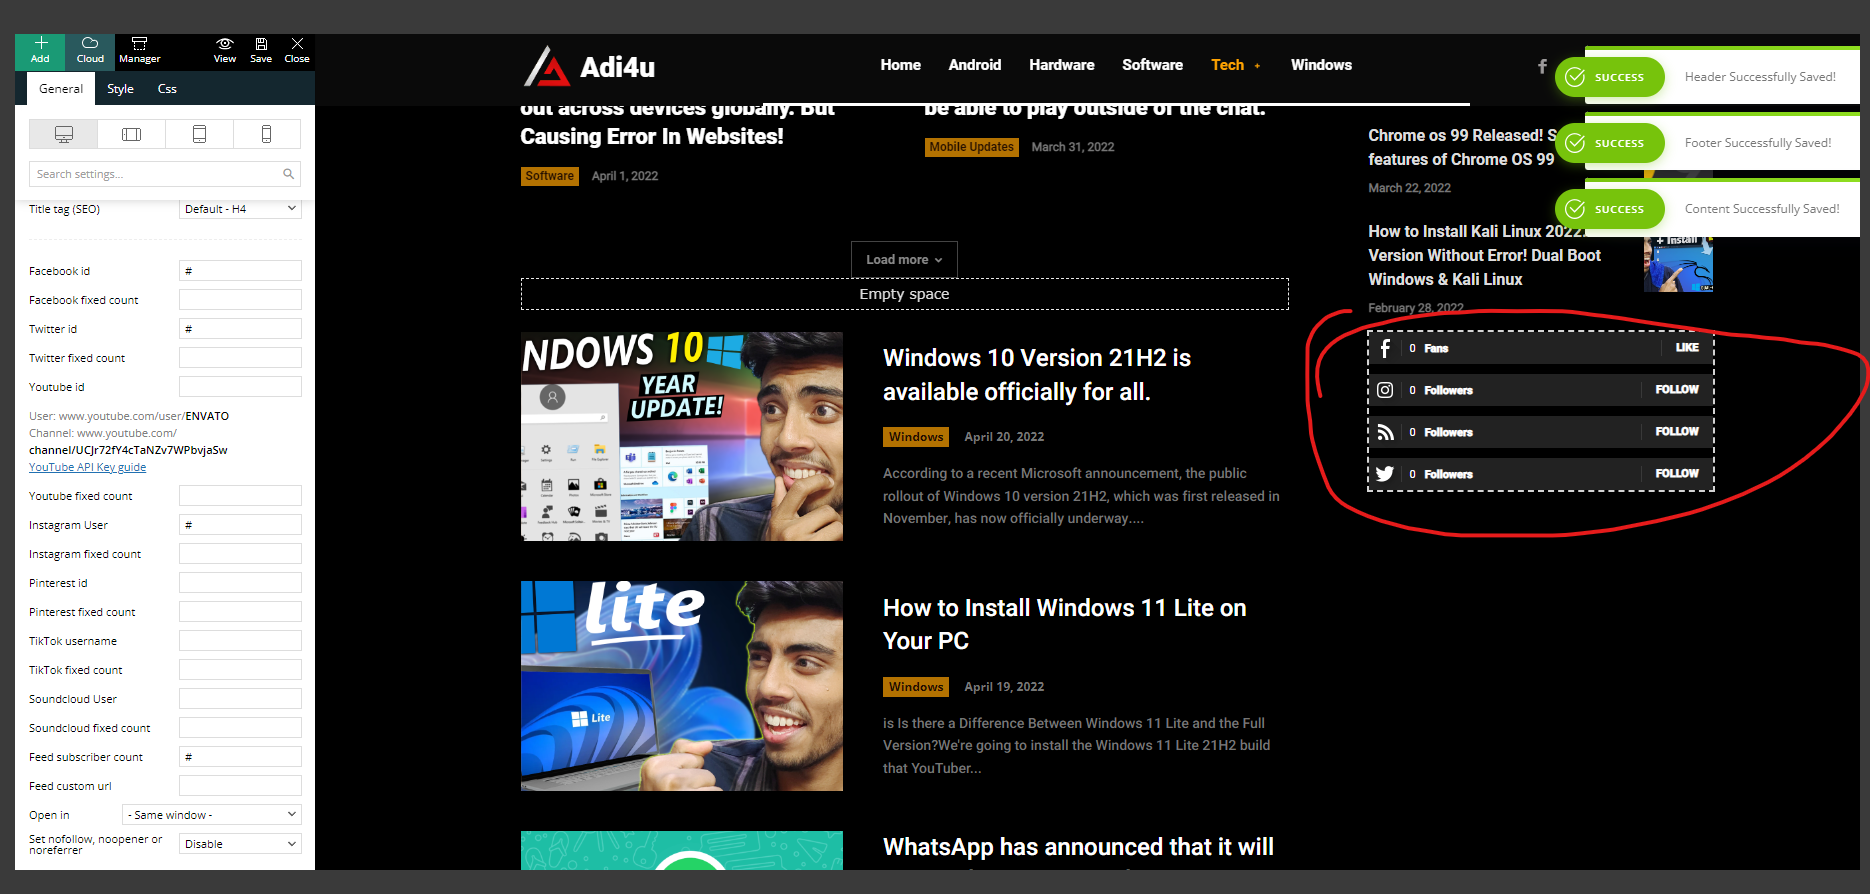Image resolution: width=1870 pixels, height=894 pixels.
Task: Click the Youtube fixed count input field
Action: click(240, 496)
